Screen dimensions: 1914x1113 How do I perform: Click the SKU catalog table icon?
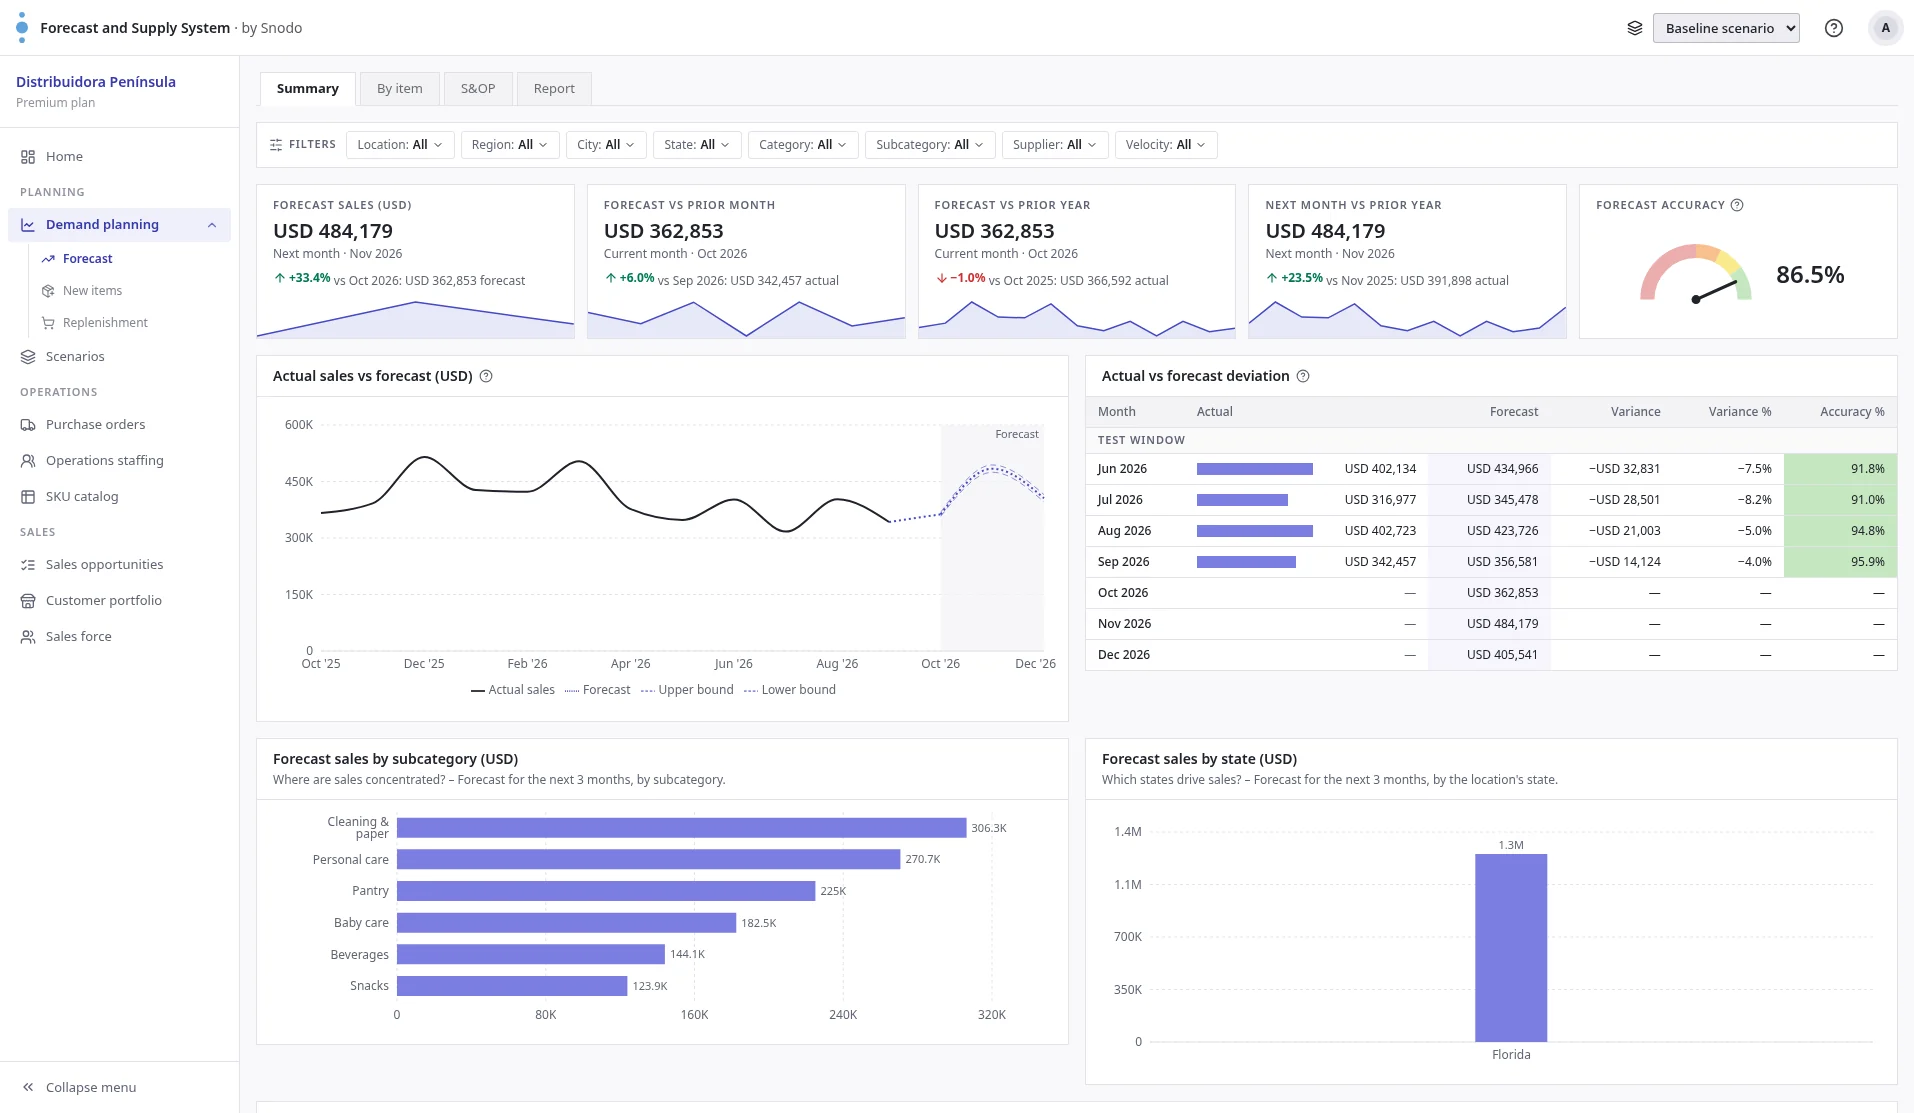(x=28, y=497)
